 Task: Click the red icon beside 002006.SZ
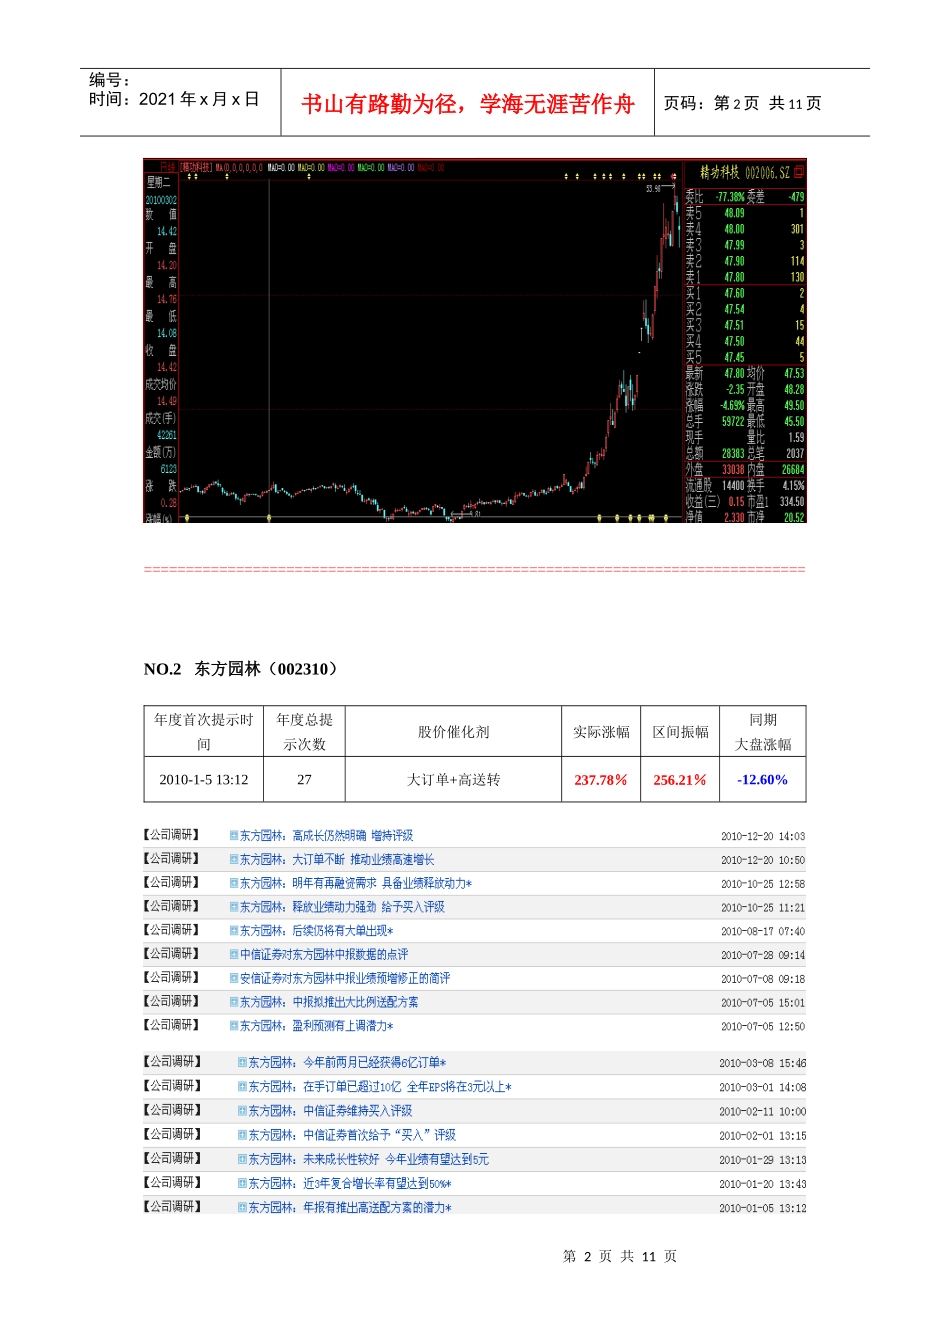pos(799,172)
